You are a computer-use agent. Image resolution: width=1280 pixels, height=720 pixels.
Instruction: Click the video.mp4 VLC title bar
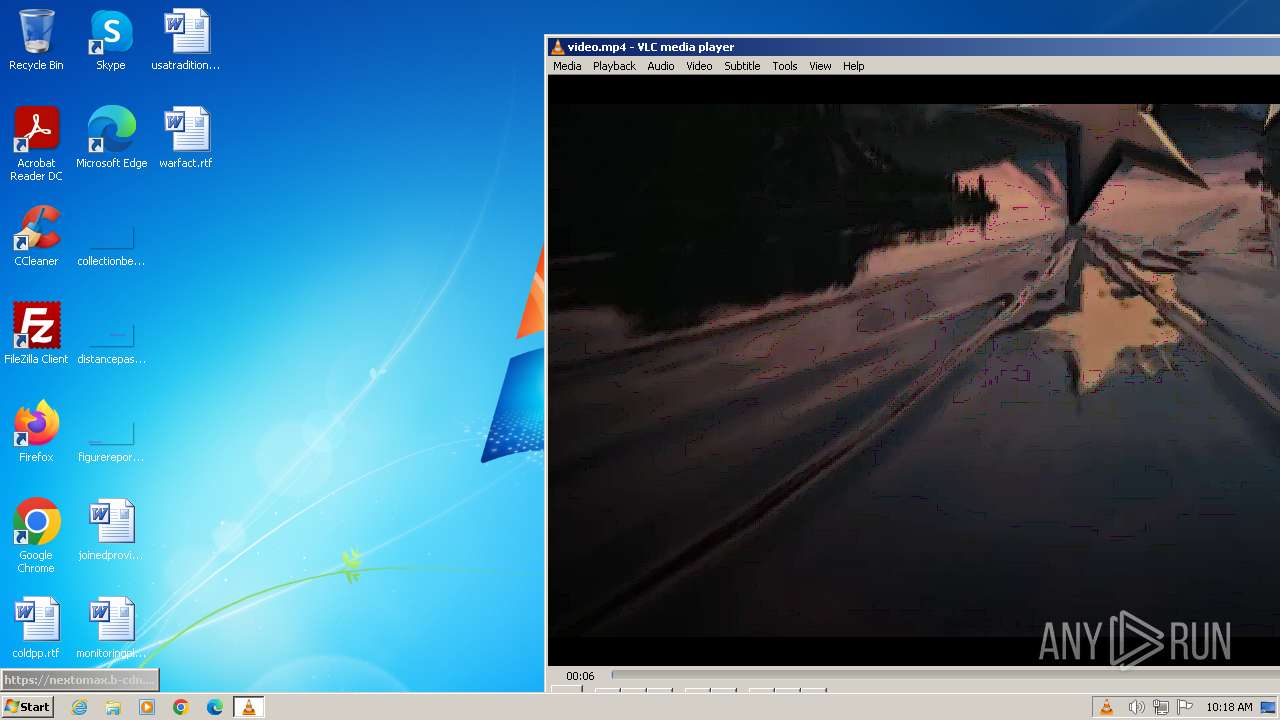tap(915, 47)
